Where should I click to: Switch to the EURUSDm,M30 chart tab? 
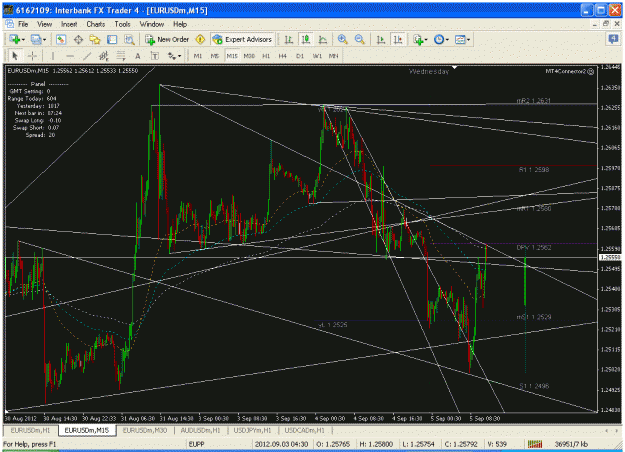[x=145, y=430]
